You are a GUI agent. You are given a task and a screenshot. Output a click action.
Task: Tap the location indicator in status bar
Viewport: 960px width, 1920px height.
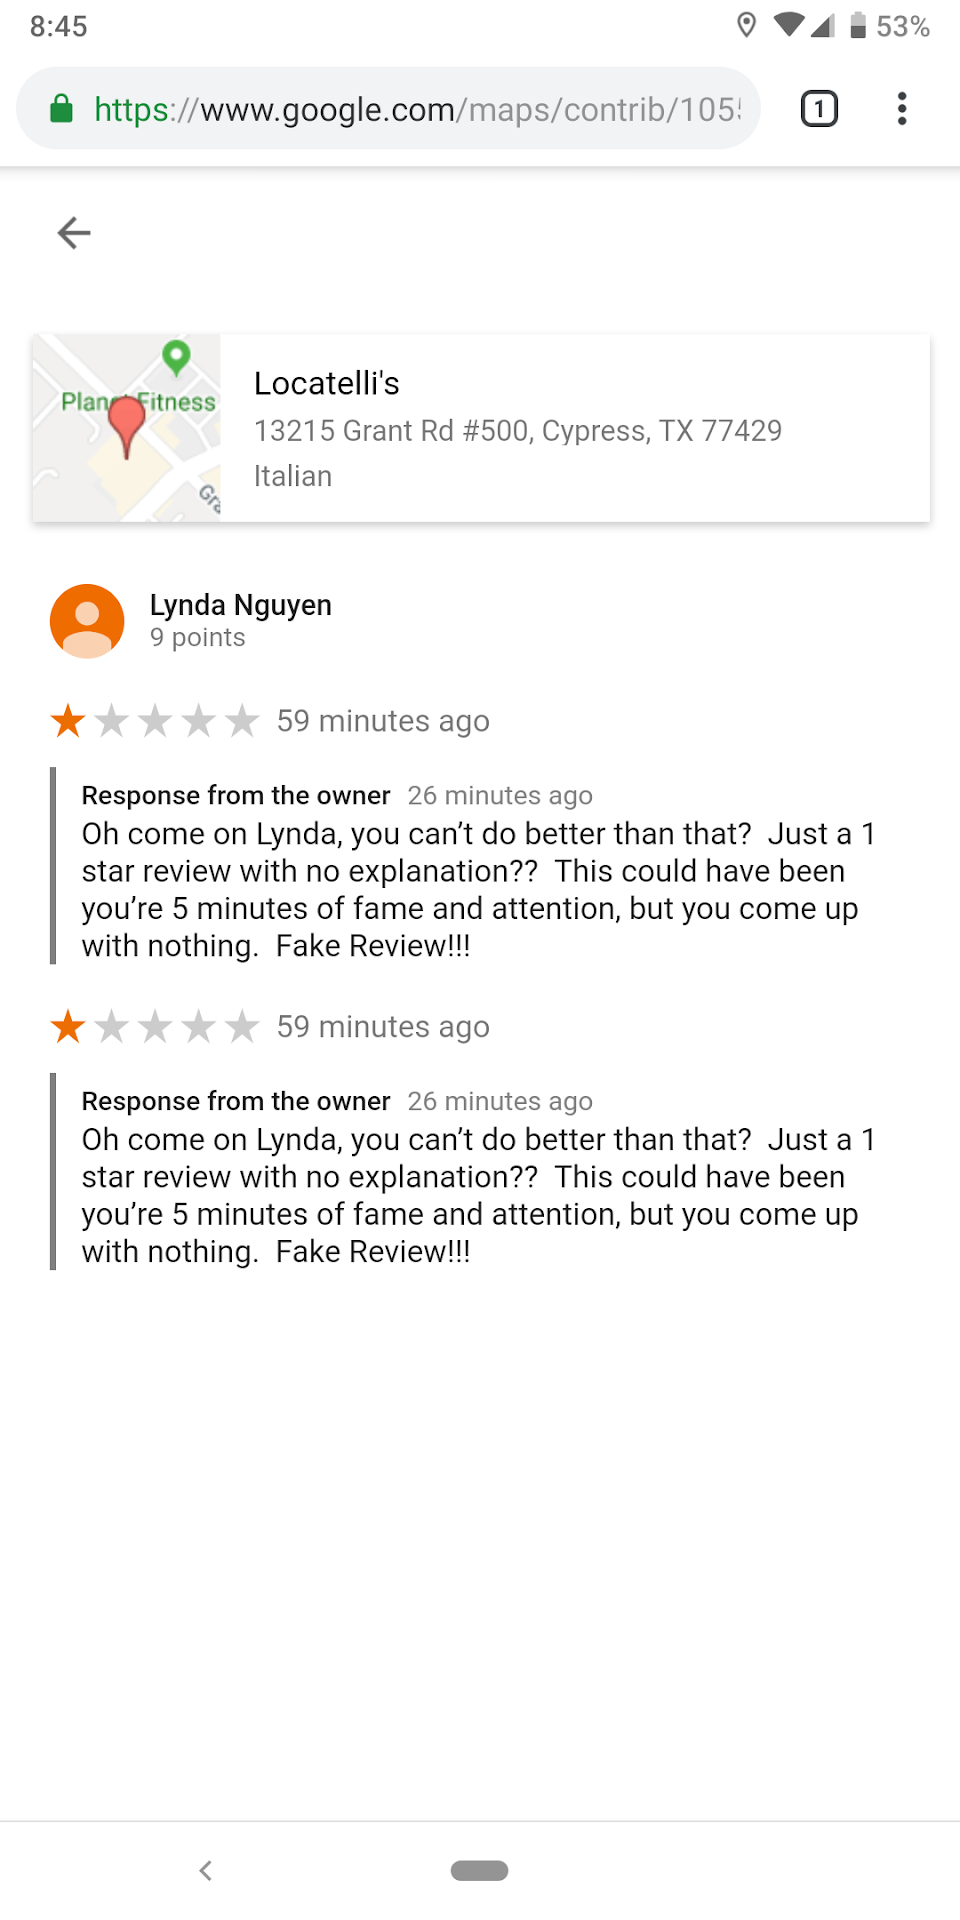[x=746, y=25]
